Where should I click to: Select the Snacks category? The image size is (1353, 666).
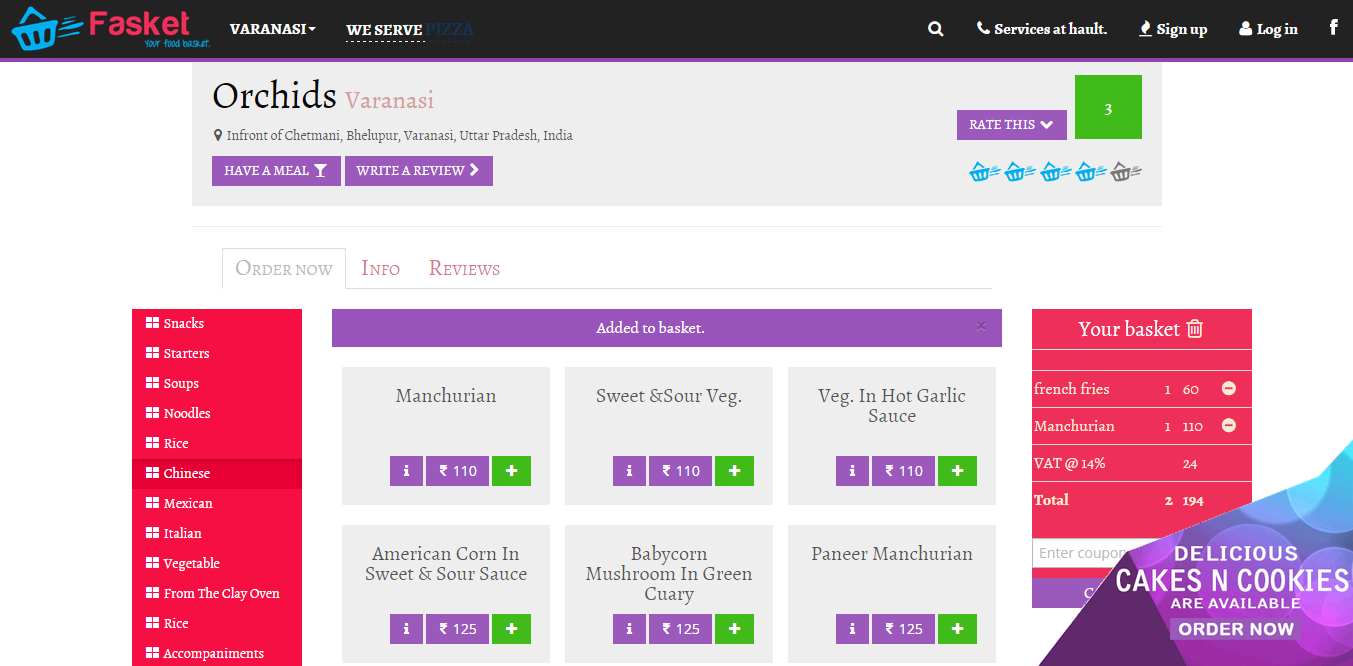(217, 323)
